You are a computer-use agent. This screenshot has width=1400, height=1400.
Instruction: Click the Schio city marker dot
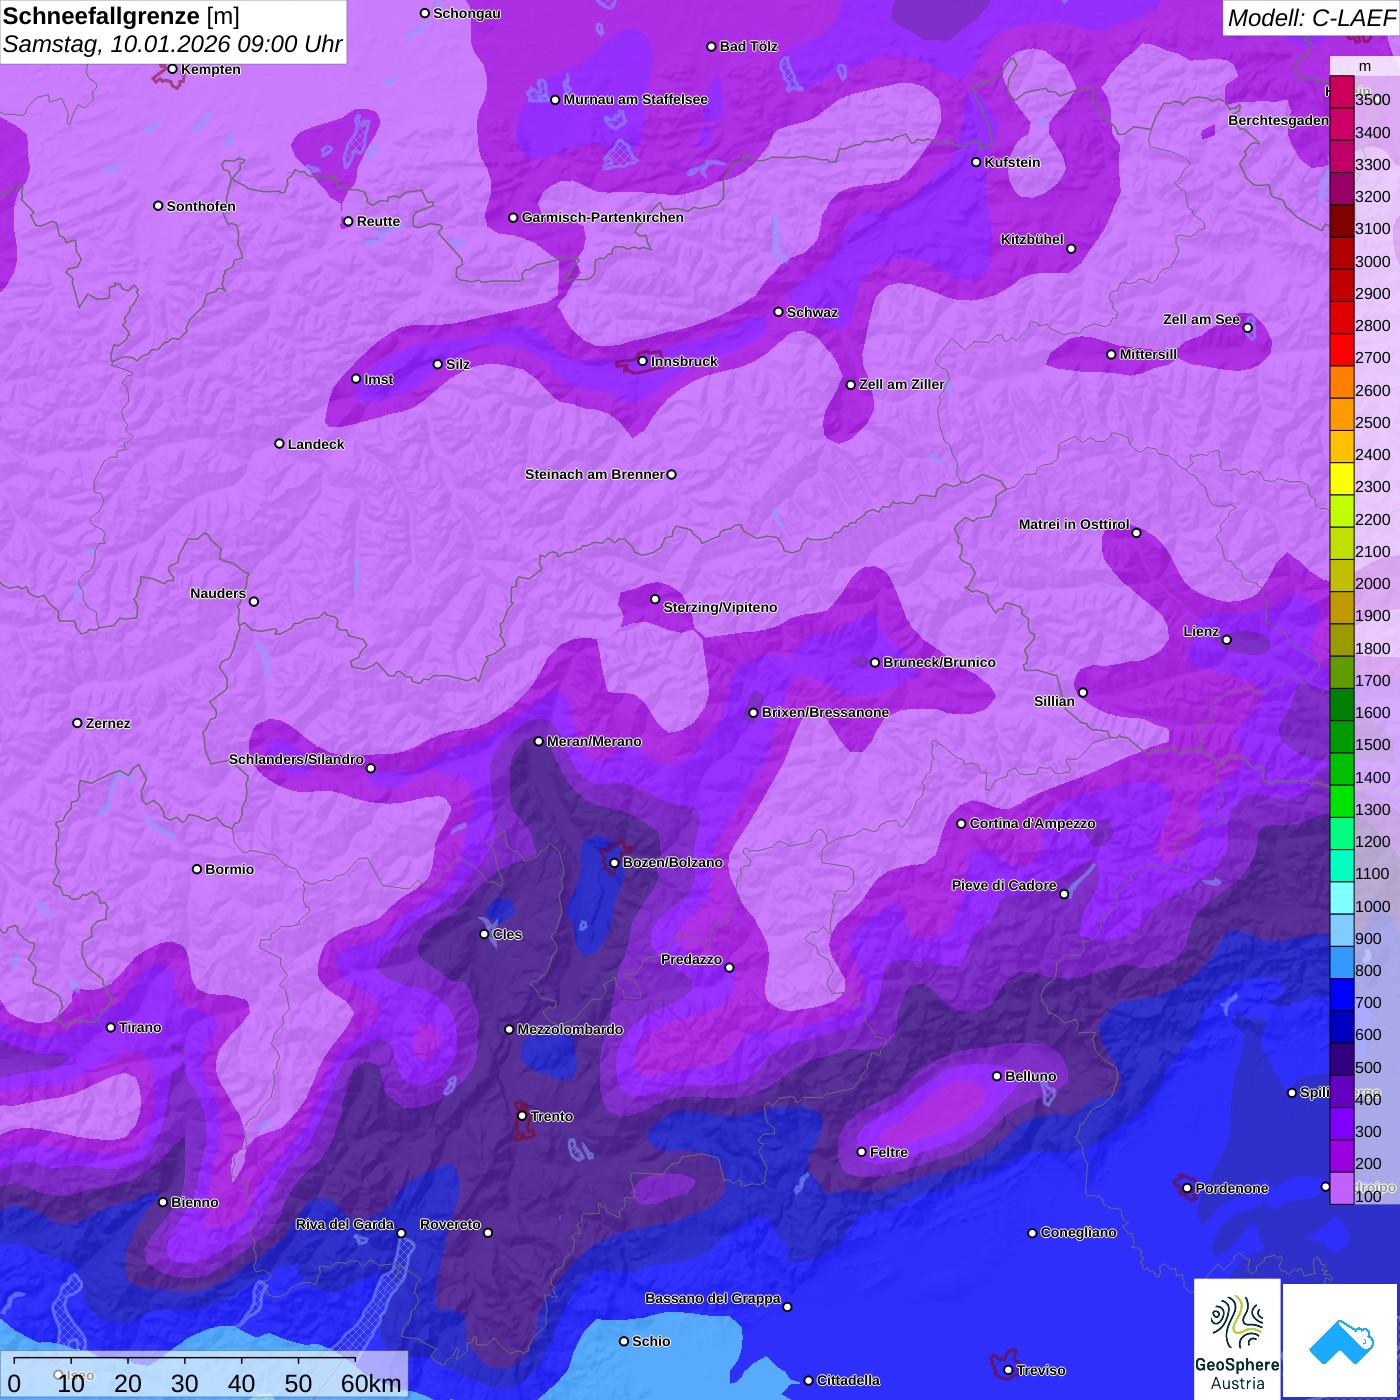click(624, 1341)
